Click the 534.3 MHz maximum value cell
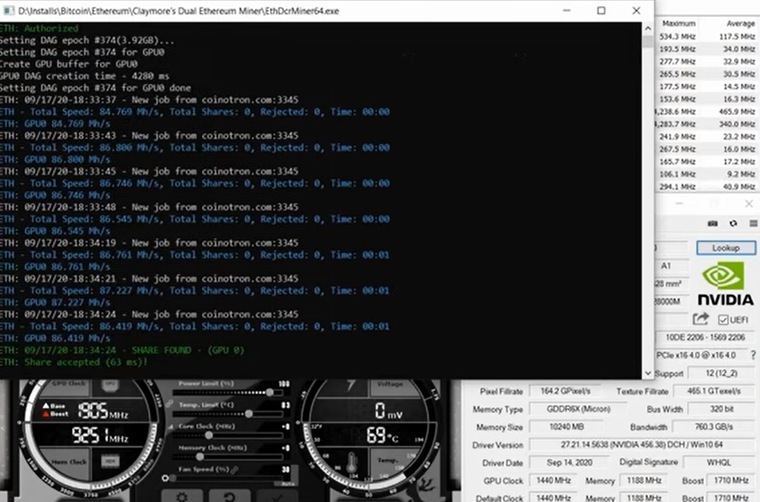The width and height of the screenshot is (760, 502). (x=677, y=36)
